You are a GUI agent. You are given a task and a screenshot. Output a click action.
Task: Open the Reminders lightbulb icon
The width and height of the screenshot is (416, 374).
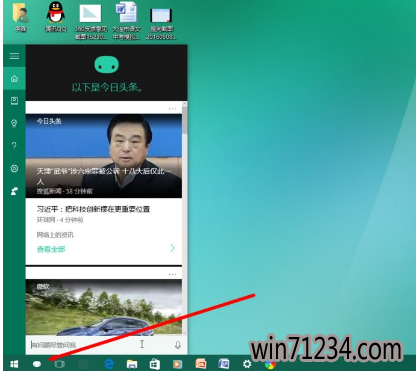point(14,123)
